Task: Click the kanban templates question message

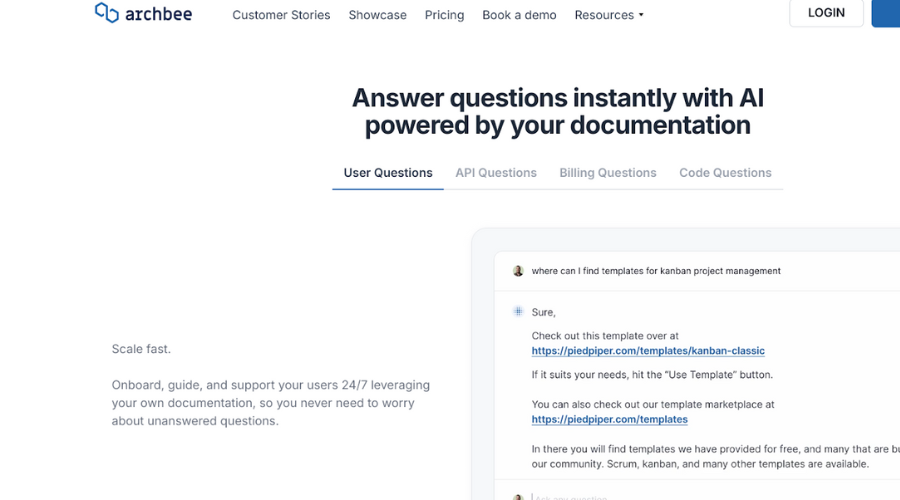Action: coord(656,271)
